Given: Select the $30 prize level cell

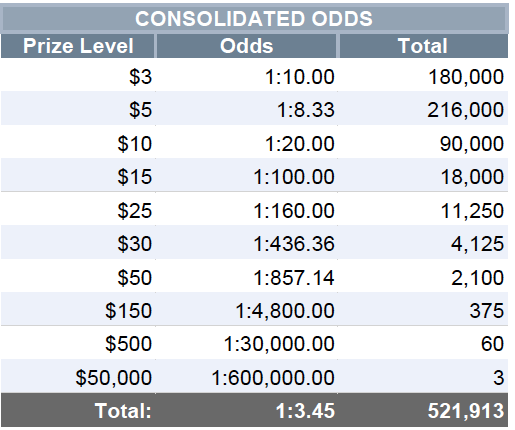Looking at the screenshot, I should pos(78,243).
